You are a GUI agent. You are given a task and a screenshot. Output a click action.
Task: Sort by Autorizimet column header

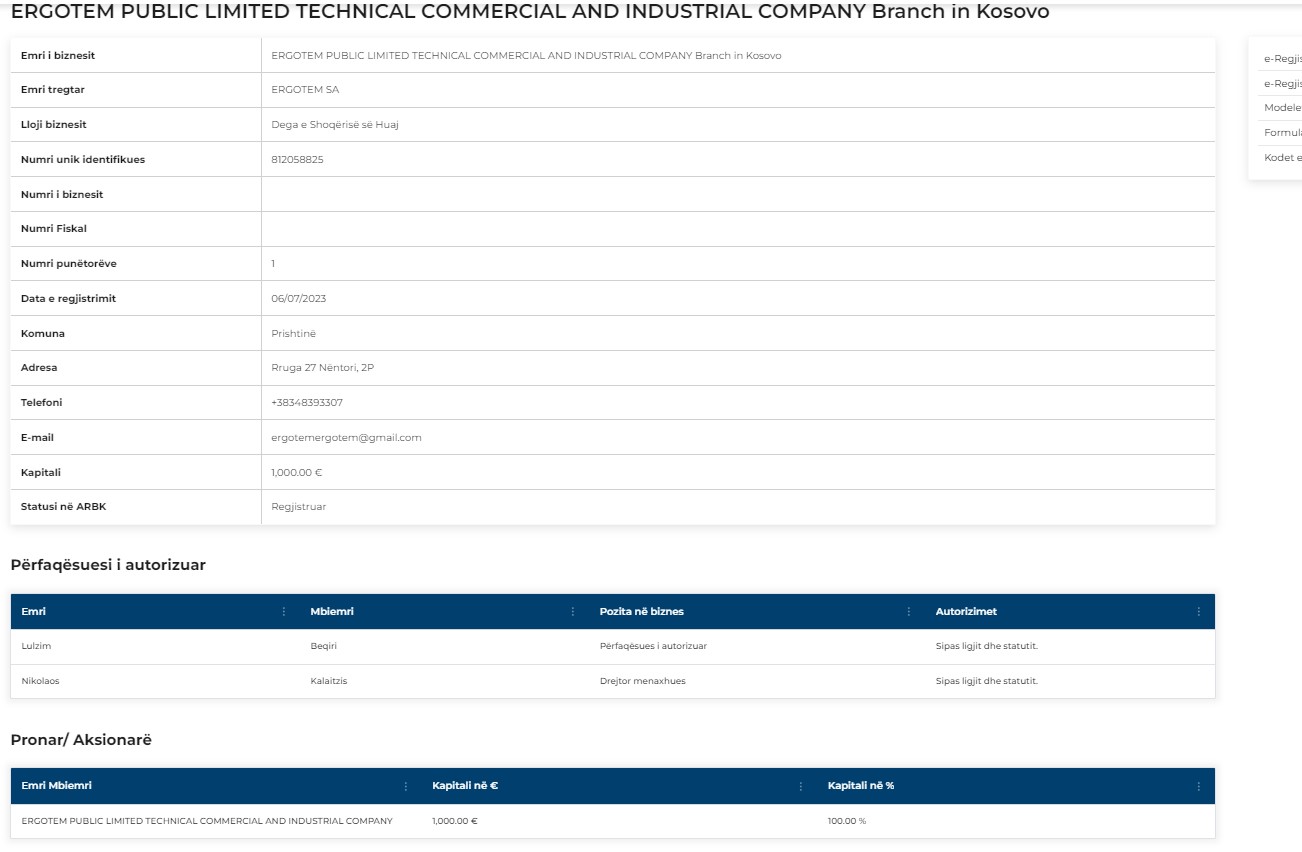click(966, 612)
